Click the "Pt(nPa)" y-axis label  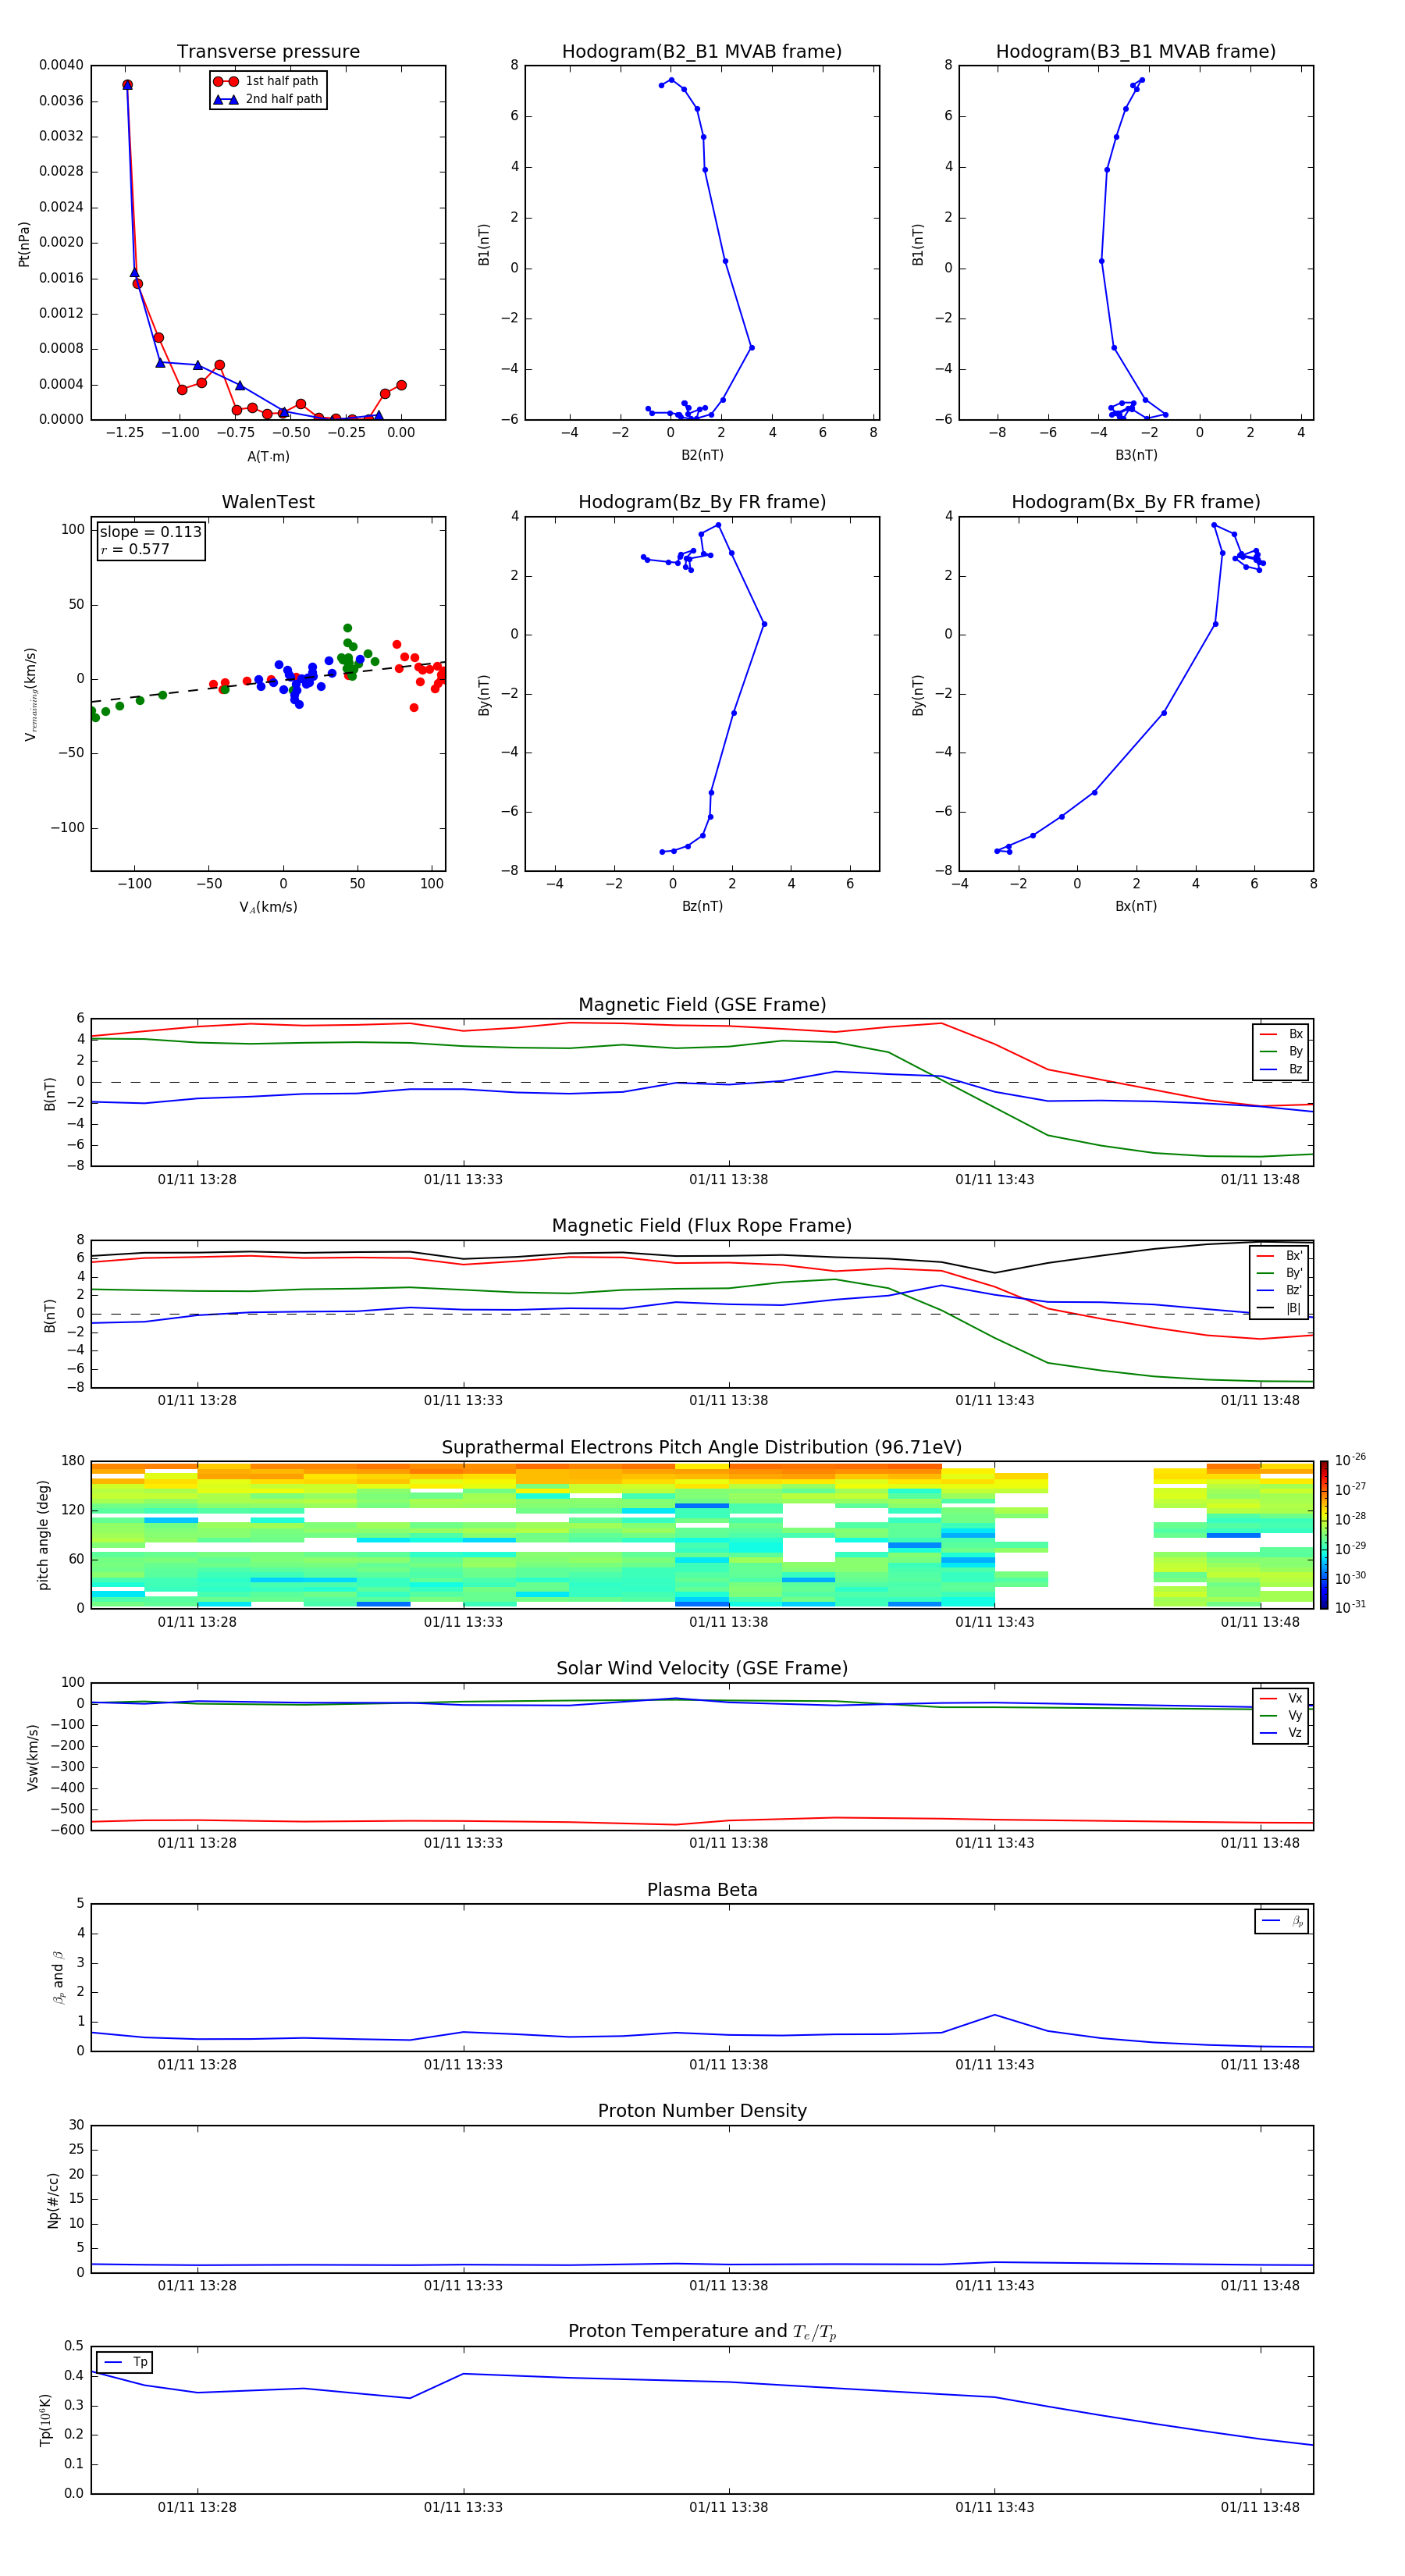[x=24, y=244]
